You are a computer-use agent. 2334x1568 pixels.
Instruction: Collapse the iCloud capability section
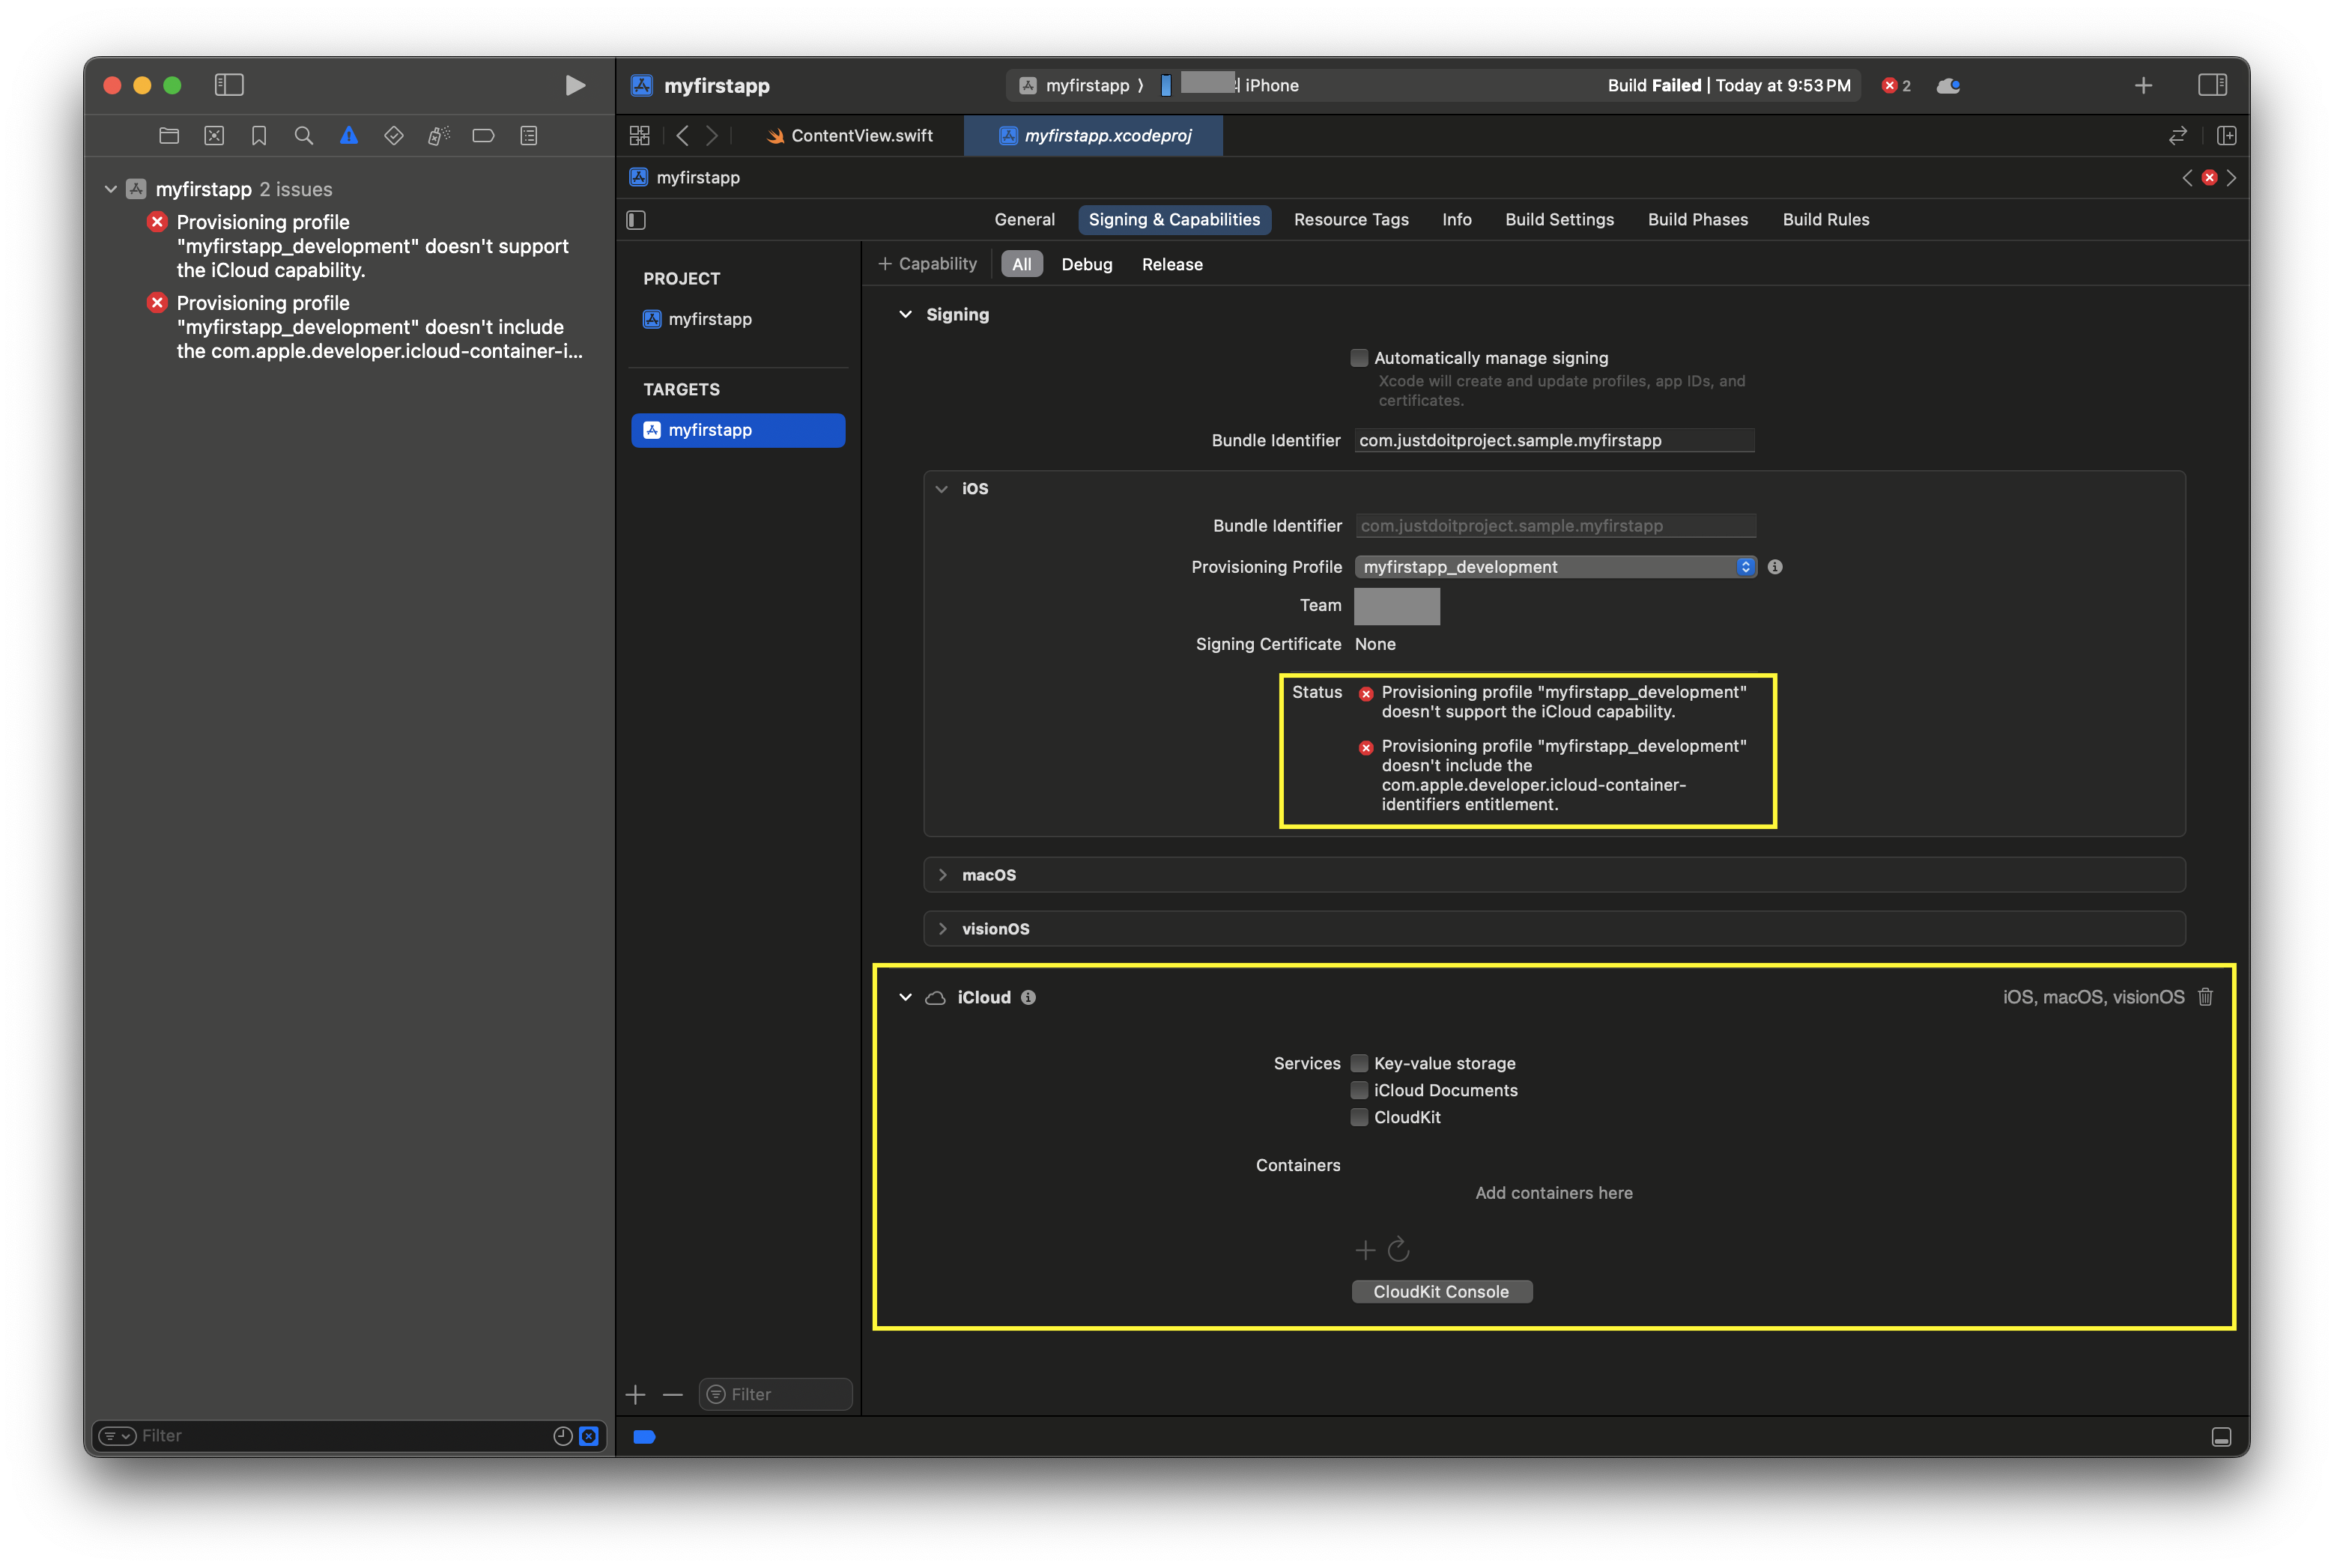(x=905, y=996)
